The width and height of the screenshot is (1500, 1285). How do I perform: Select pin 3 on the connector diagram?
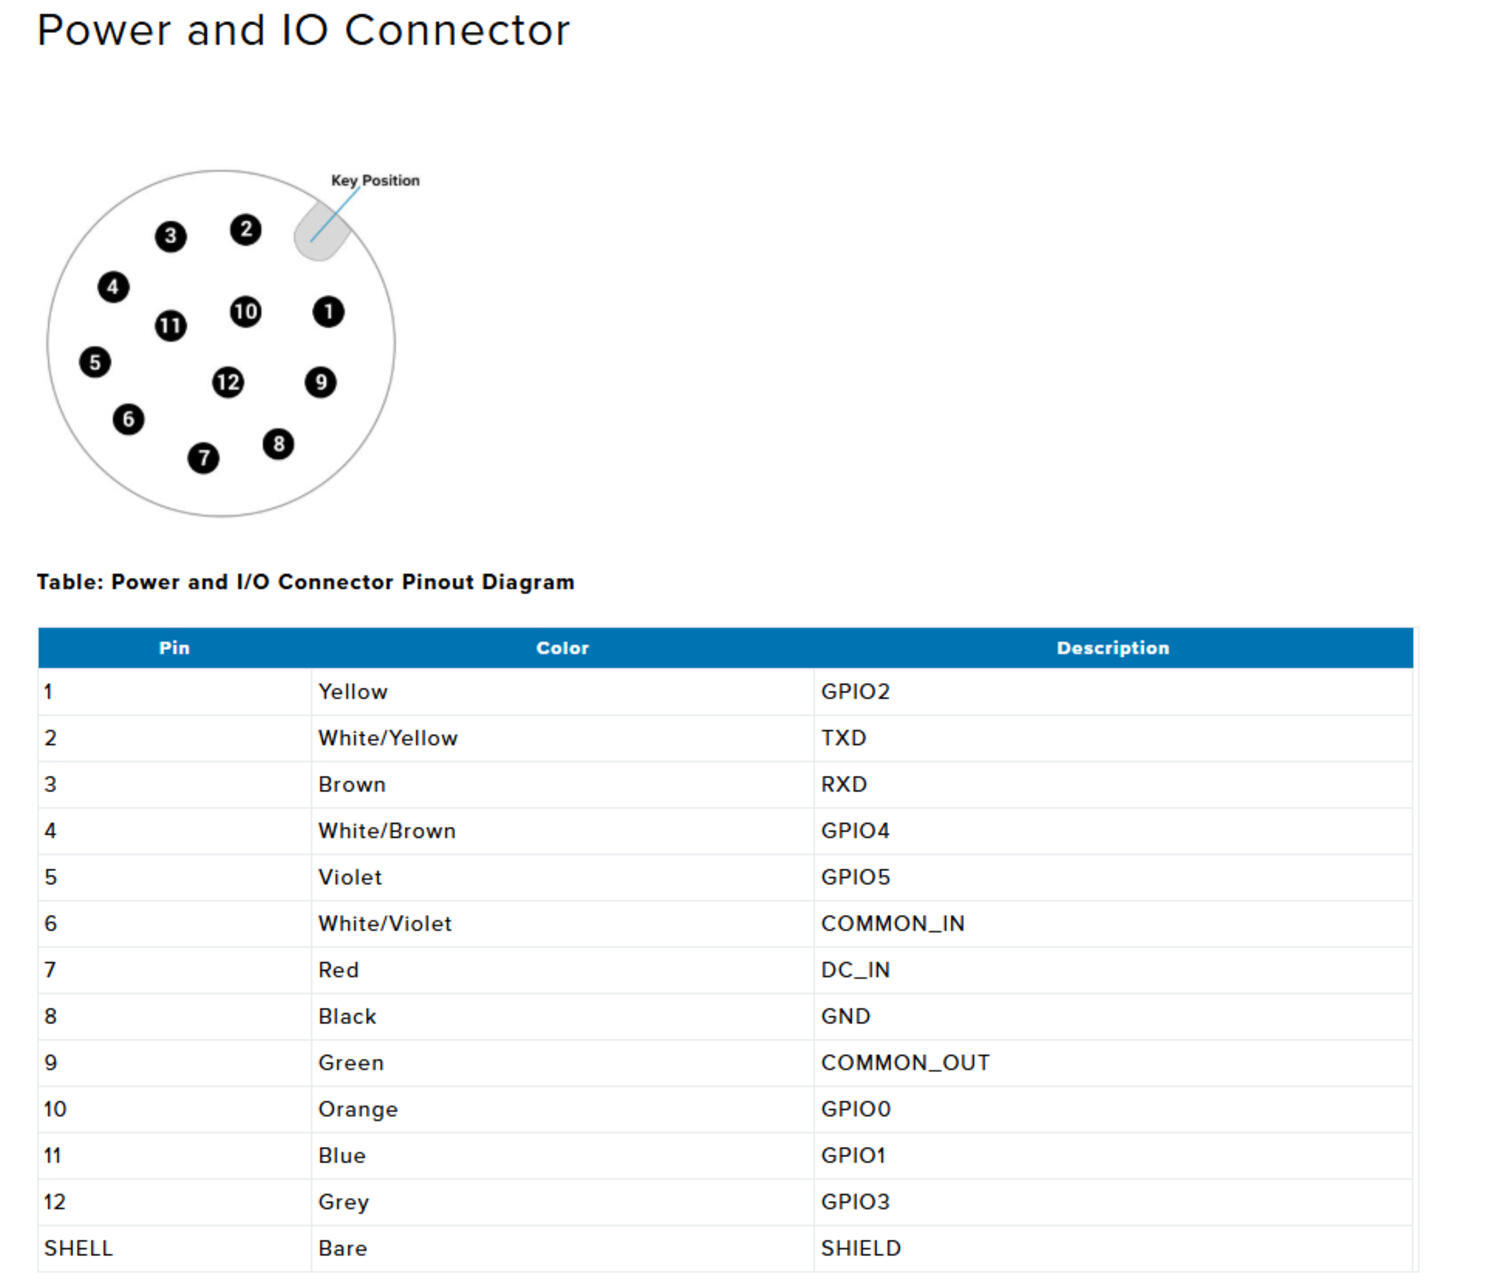[171, 236]
